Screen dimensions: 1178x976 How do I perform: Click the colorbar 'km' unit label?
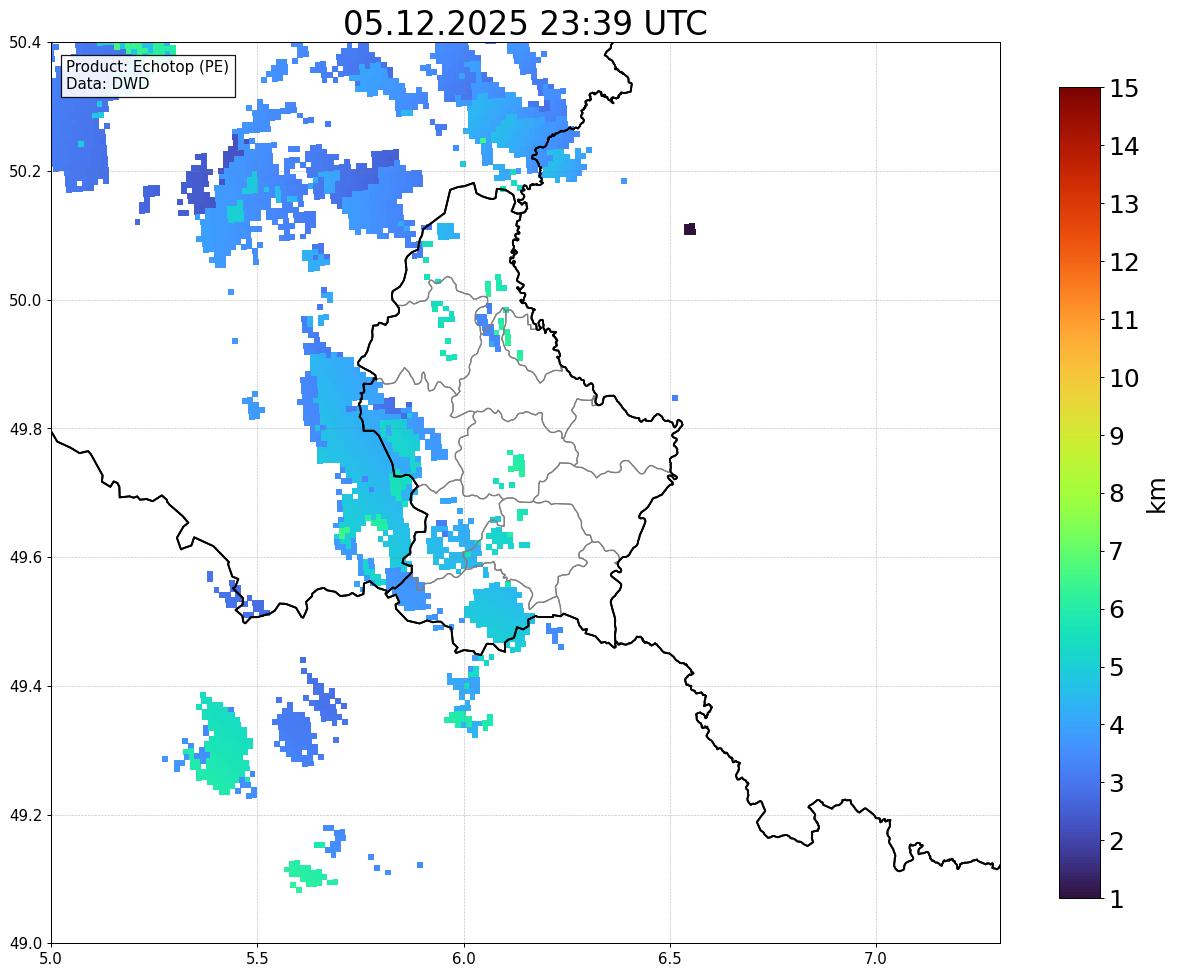tap(1157, 495)
